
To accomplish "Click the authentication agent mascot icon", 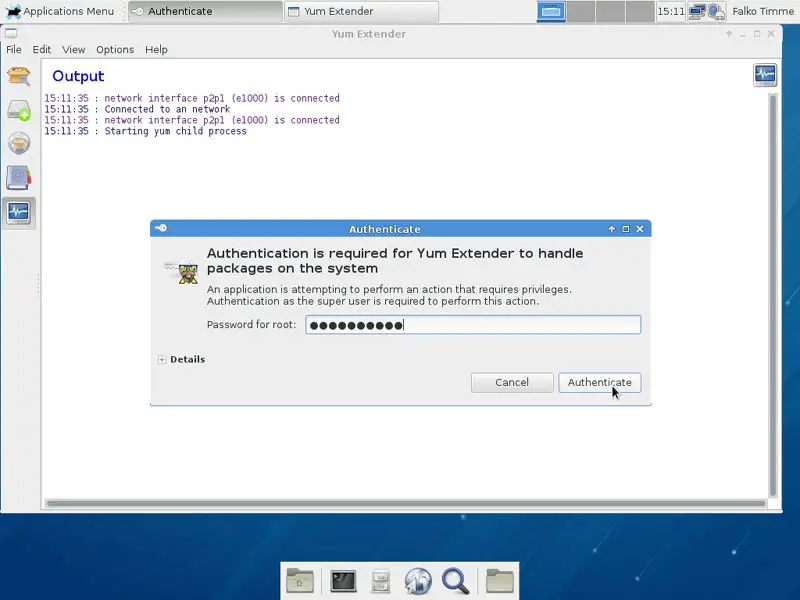I will point(182,271).
